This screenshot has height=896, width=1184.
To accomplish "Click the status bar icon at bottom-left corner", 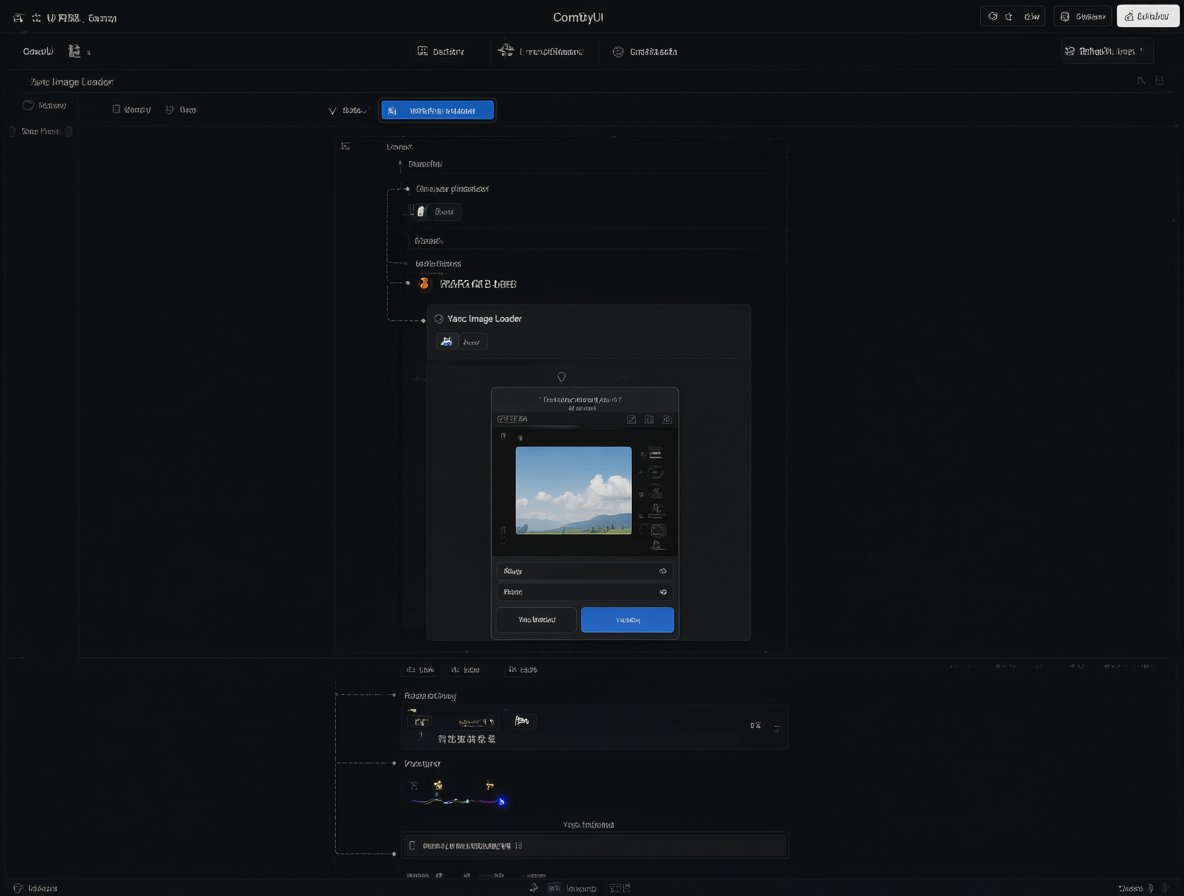I will [17, 888].
